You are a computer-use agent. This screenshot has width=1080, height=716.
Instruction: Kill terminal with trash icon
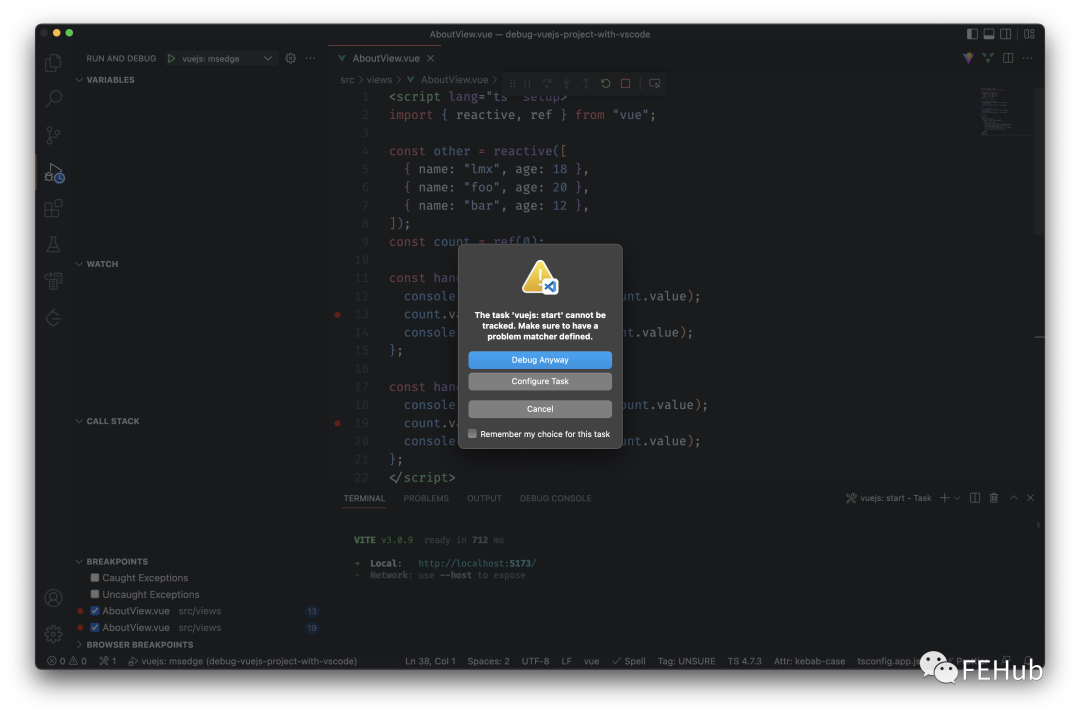click(994, 497)
